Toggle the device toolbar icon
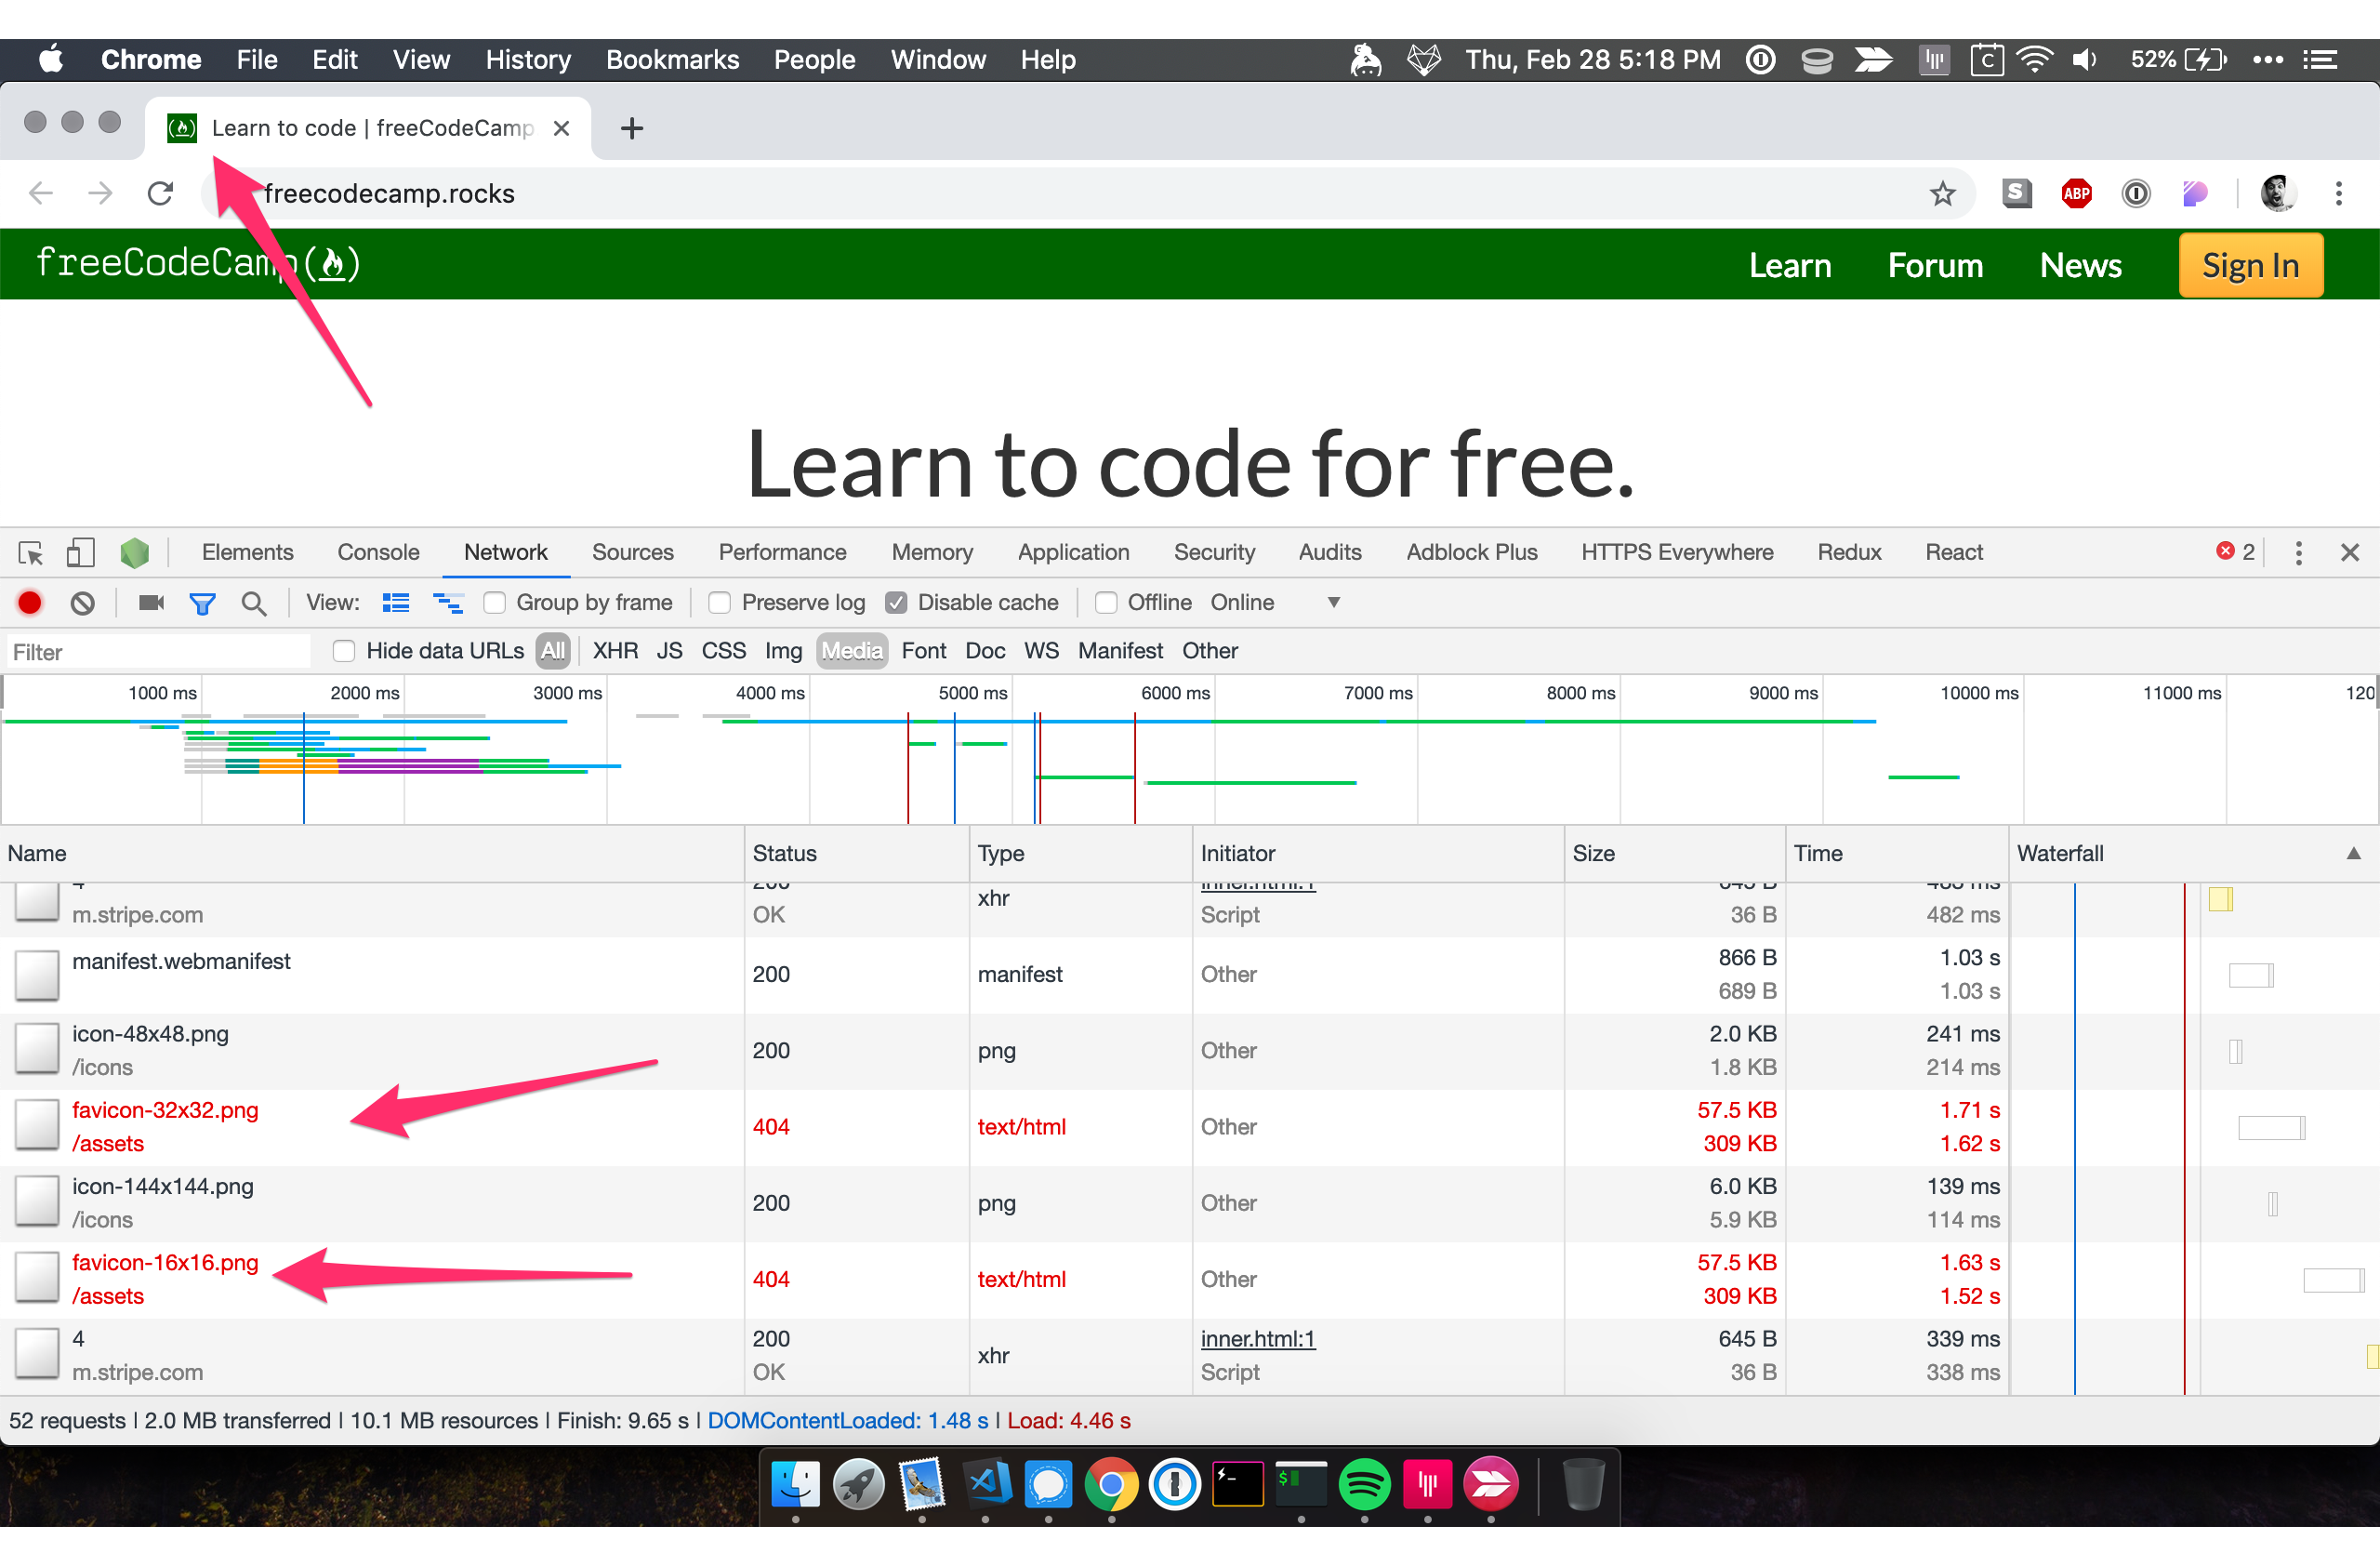This screenshot has width=2380, height=1566. (x=80, y=553)
